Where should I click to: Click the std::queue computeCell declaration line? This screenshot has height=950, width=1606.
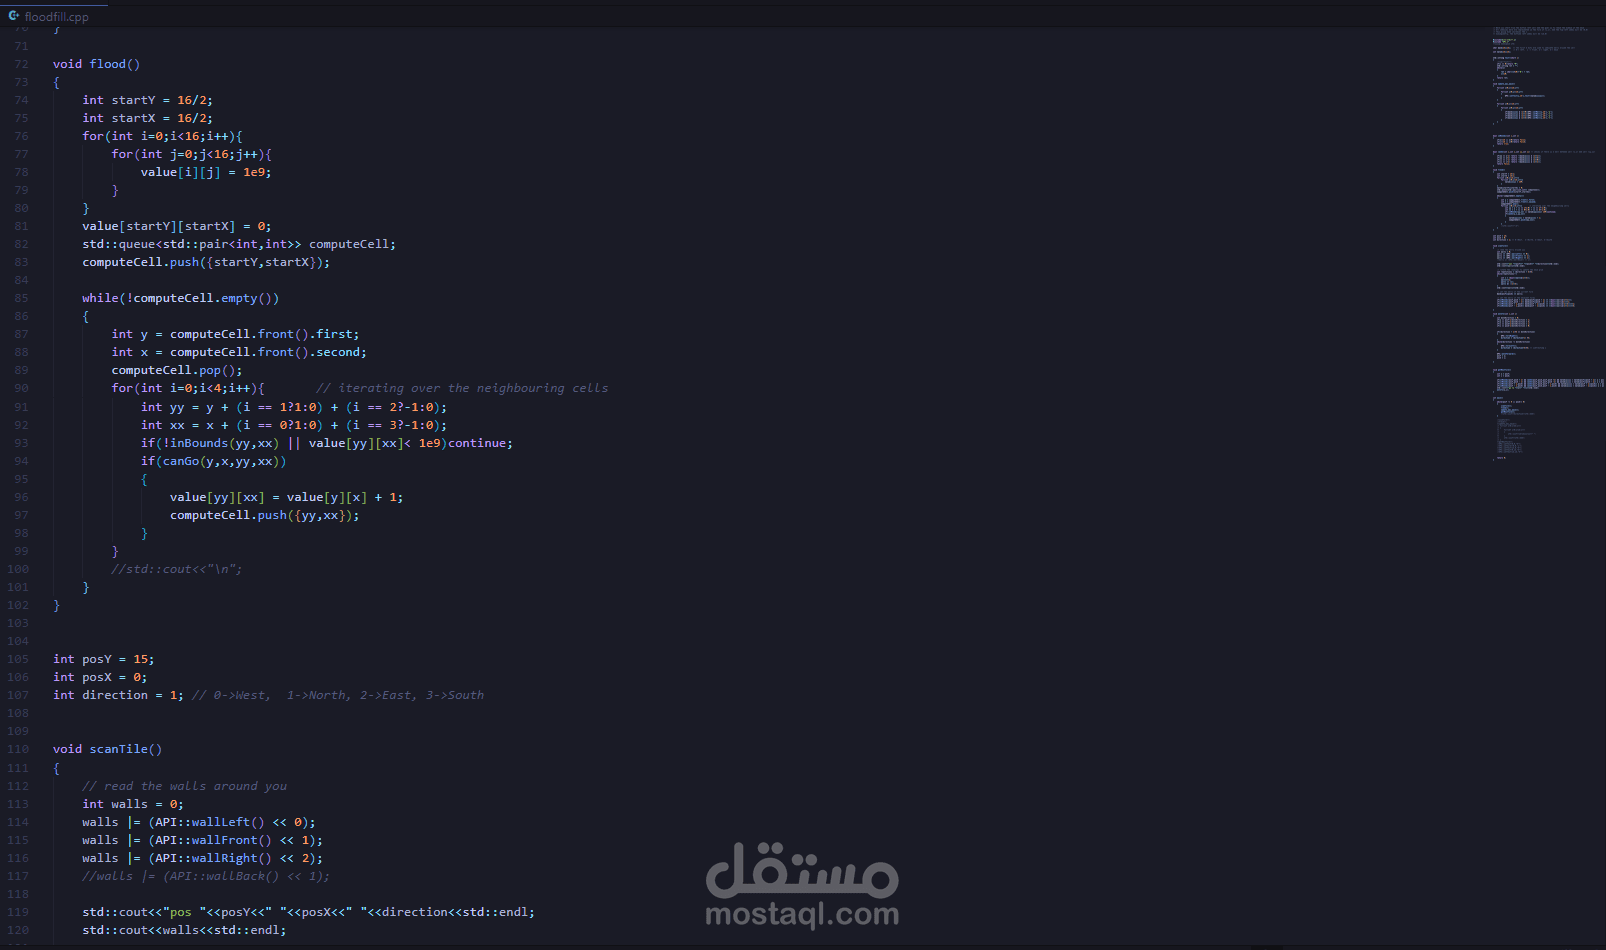[238, 244]
